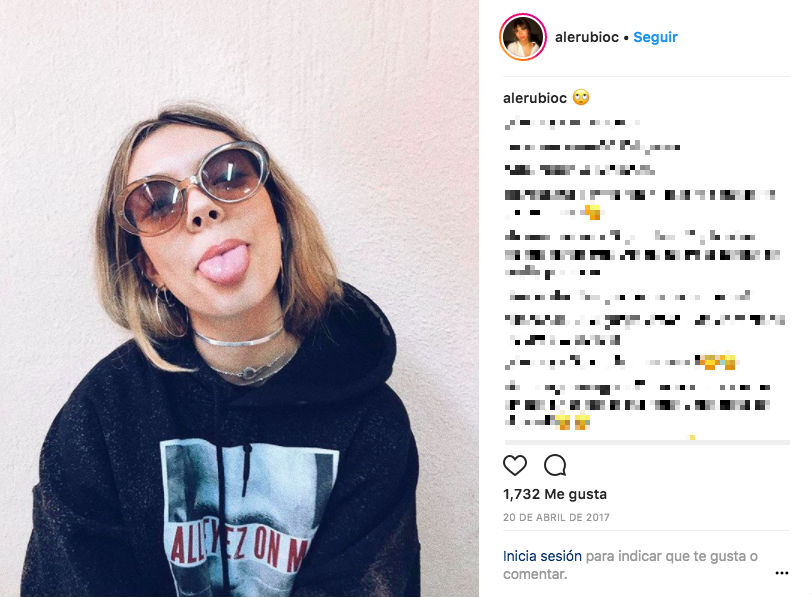
Task: Open alerubioc profile from the header username
Action: 587,37
